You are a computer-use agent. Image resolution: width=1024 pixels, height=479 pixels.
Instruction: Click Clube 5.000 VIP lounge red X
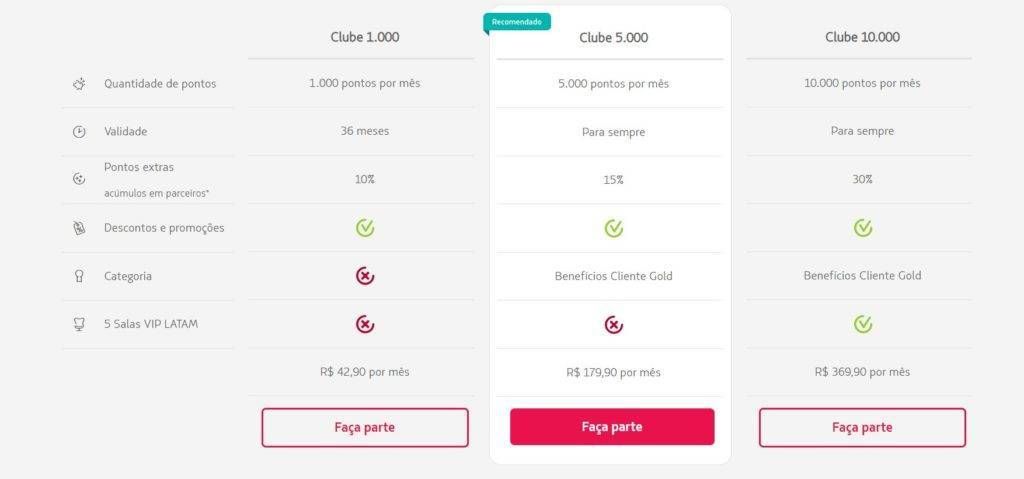(613, 324)
